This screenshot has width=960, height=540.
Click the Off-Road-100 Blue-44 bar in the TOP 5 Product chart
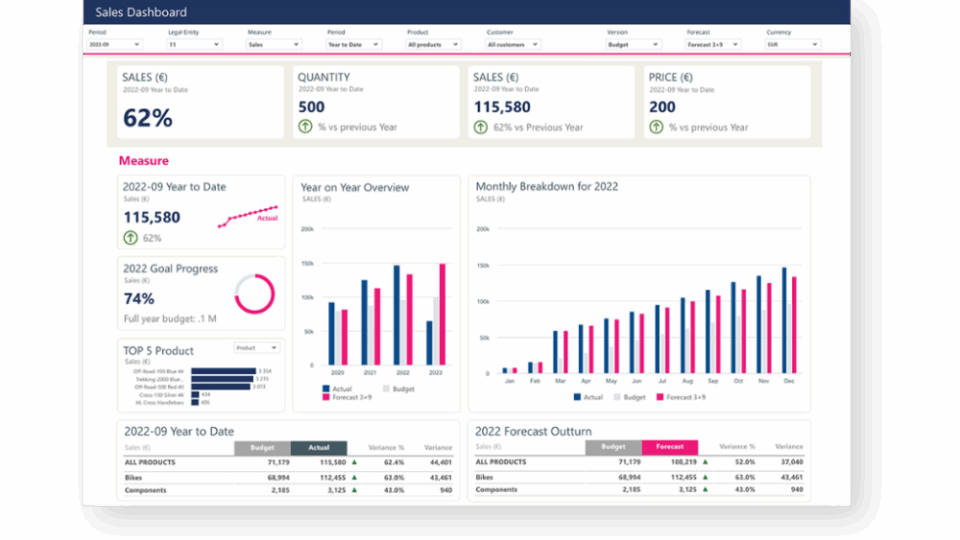coord(222,371)
